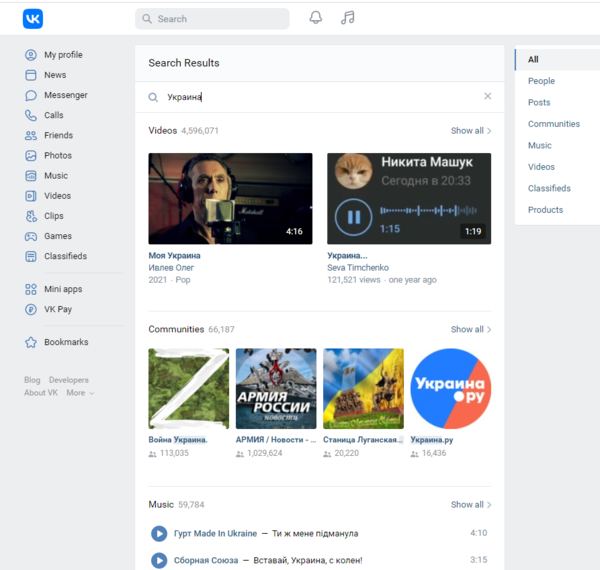
Task: Expand the More dropdown in footer
Action: click(80, 393)
